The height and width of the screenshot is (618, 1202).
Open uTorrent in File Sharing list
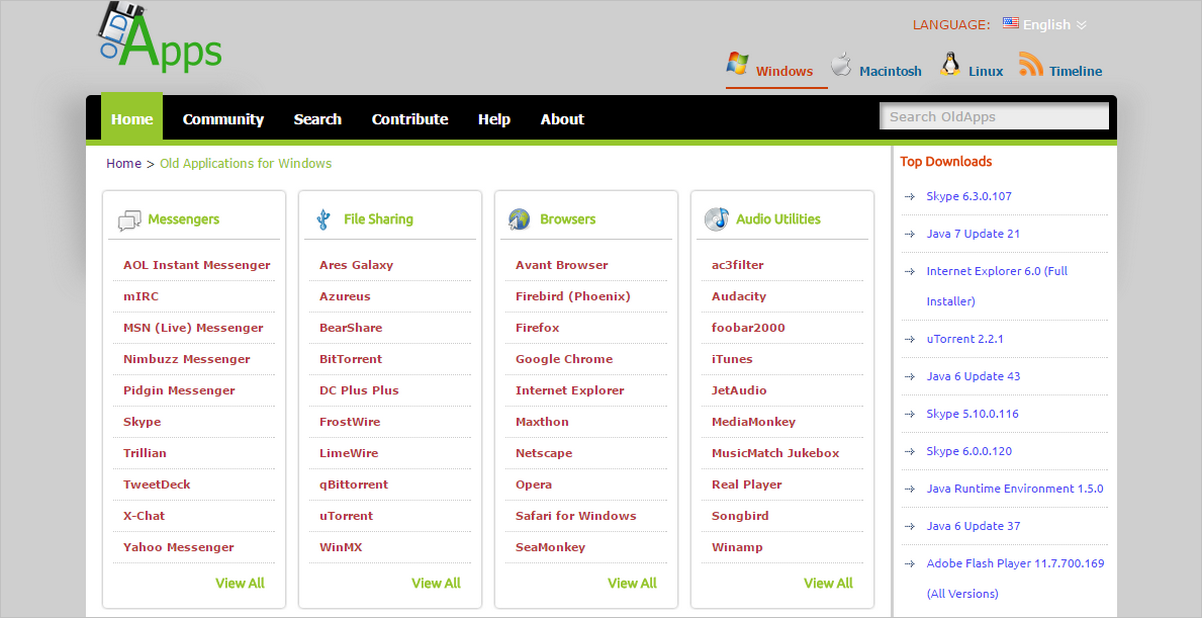pyautogui.click(x=346, y=516)
